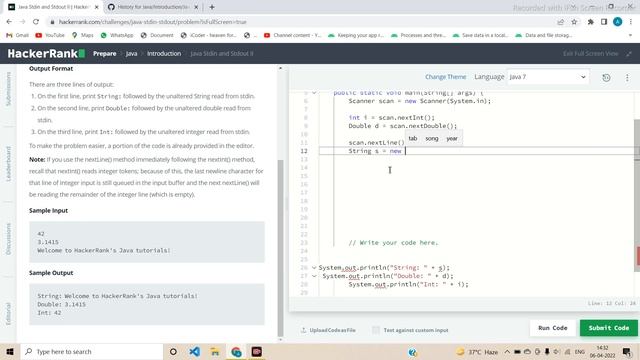
Task: Open the Editorial side tab
Action: 8,313
